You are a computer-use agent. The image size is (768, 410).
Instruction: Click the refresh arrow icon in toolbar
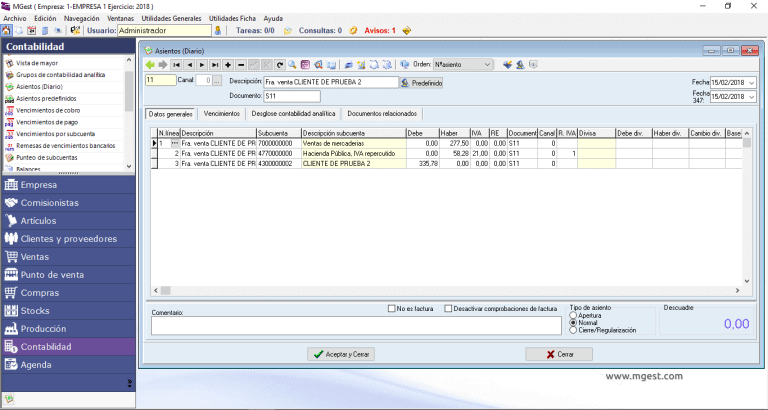(x=280, y=65)
